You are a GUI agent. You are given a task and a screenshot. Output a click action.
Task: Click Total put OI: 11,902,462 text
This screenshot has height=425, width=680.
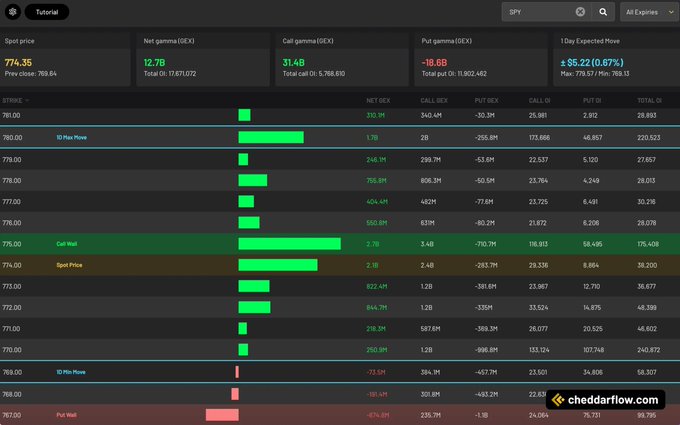tap(454, 74)
